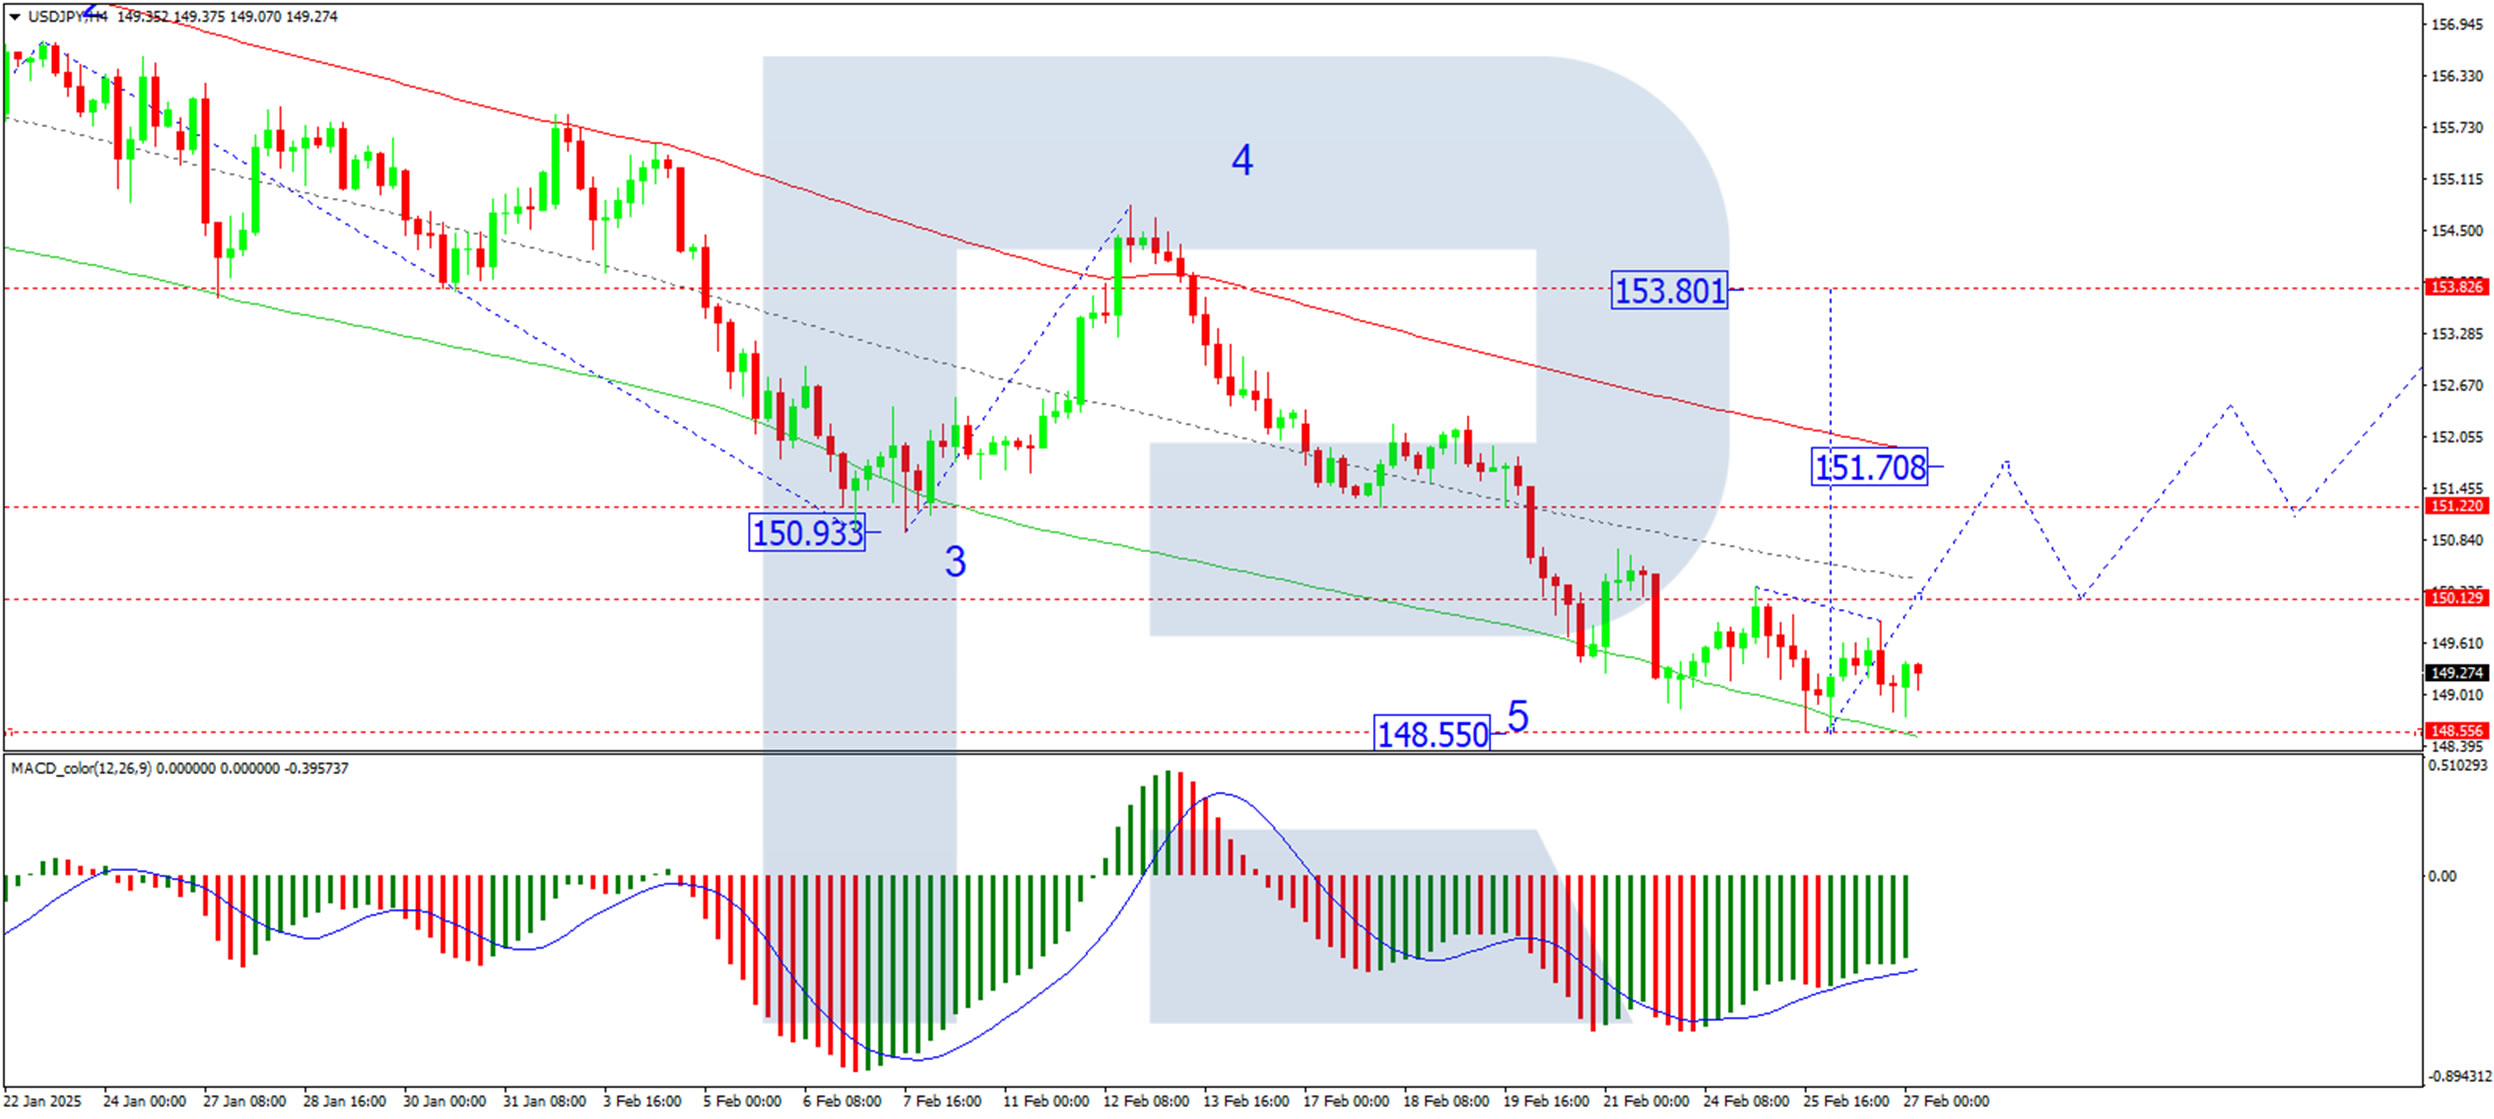The height and width of the screenshot is (1119, 2494).
Task: Select the 148.550 support label
Action: (x=1432, y=735)
